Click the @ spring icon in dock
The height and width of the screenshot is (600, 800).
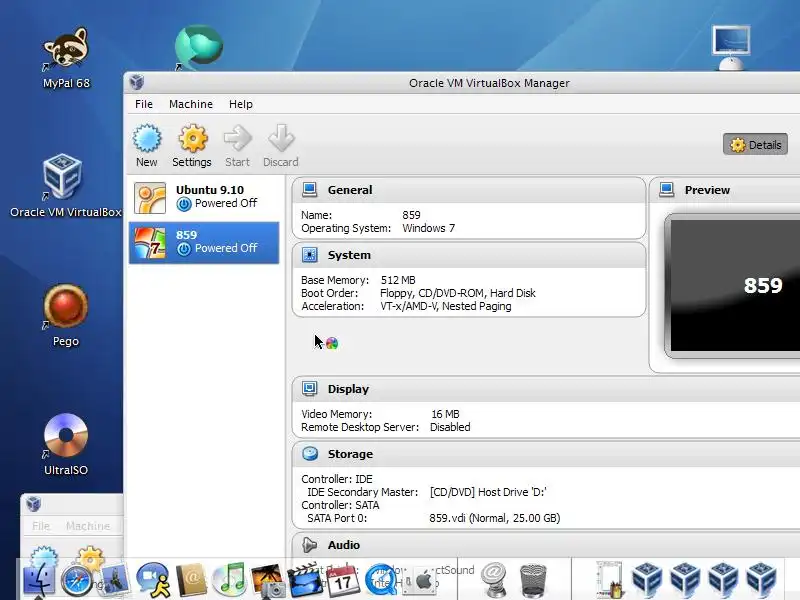pyautogui.click(x=494, y=580)
